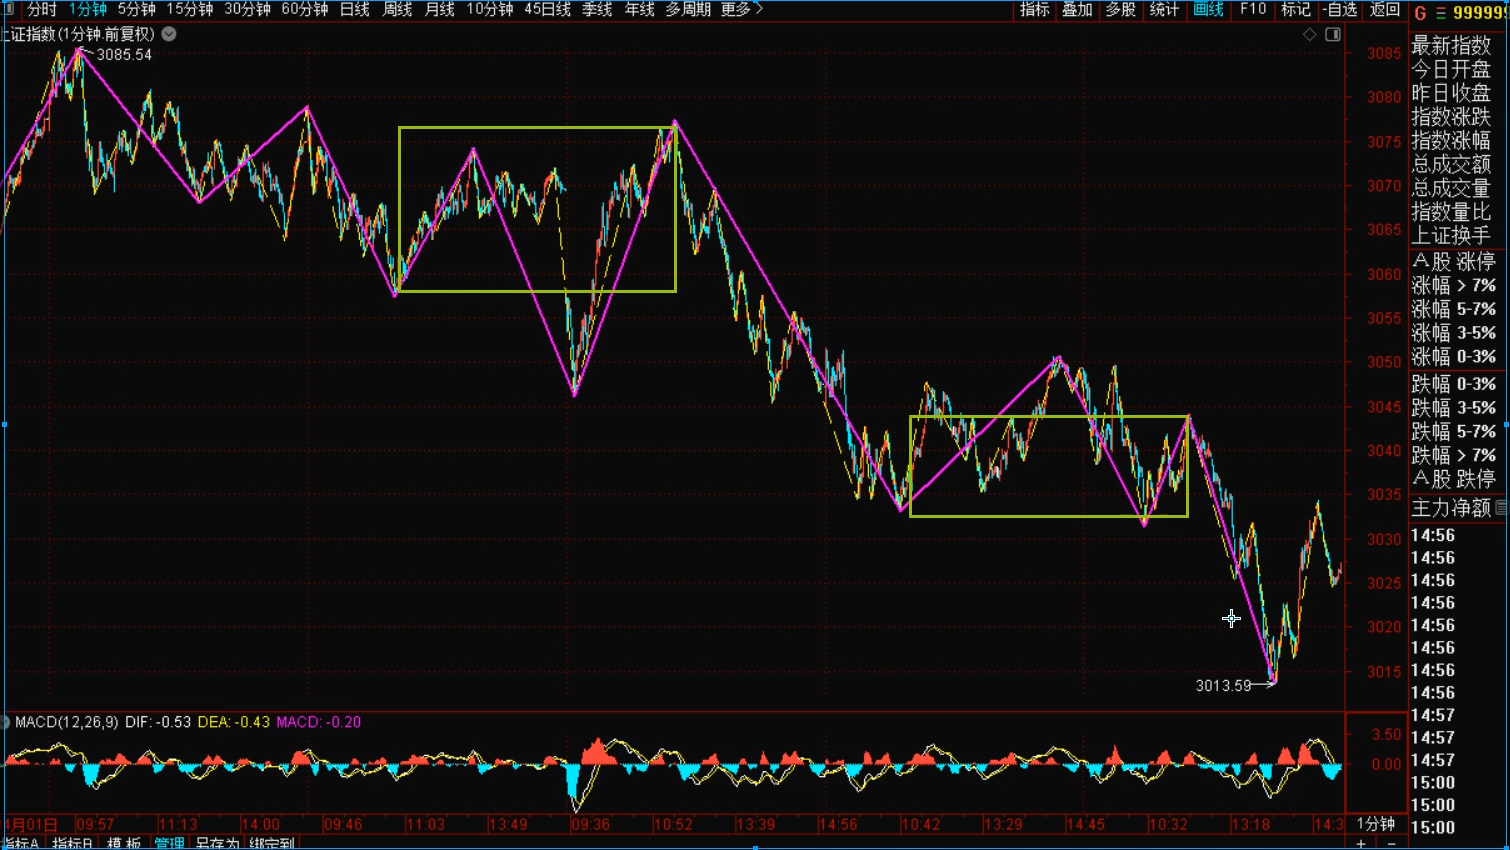The width and height of the screenshot is (1510, 850).
Task: Open the 多周期 multi-period view
Action: (688, 9)
